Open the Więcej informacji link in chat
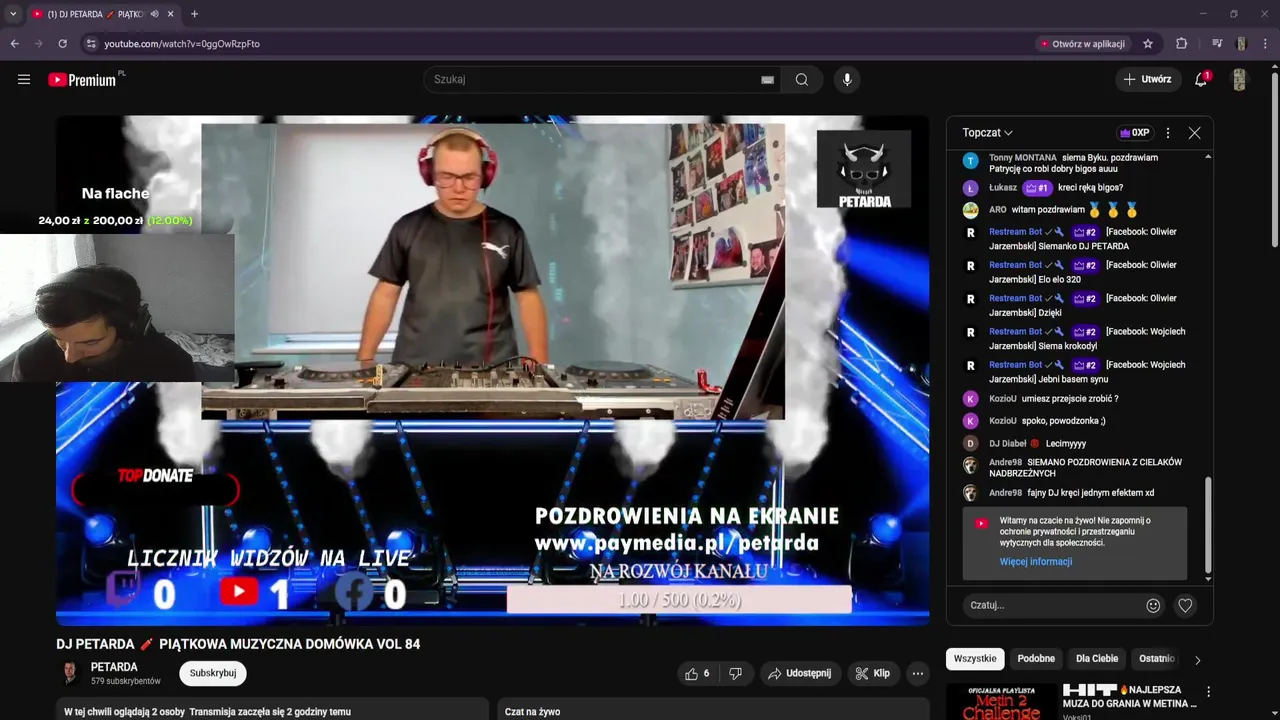The width and height of the screenshot is (1280, 720). point(1035,562)
